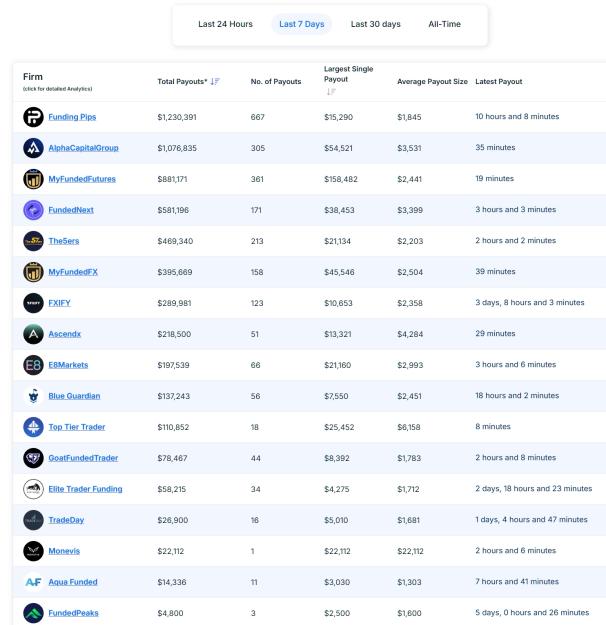Switch to Last 24 Hours tab
Viewport: 606px width, 625px height.
coord(225,24)
